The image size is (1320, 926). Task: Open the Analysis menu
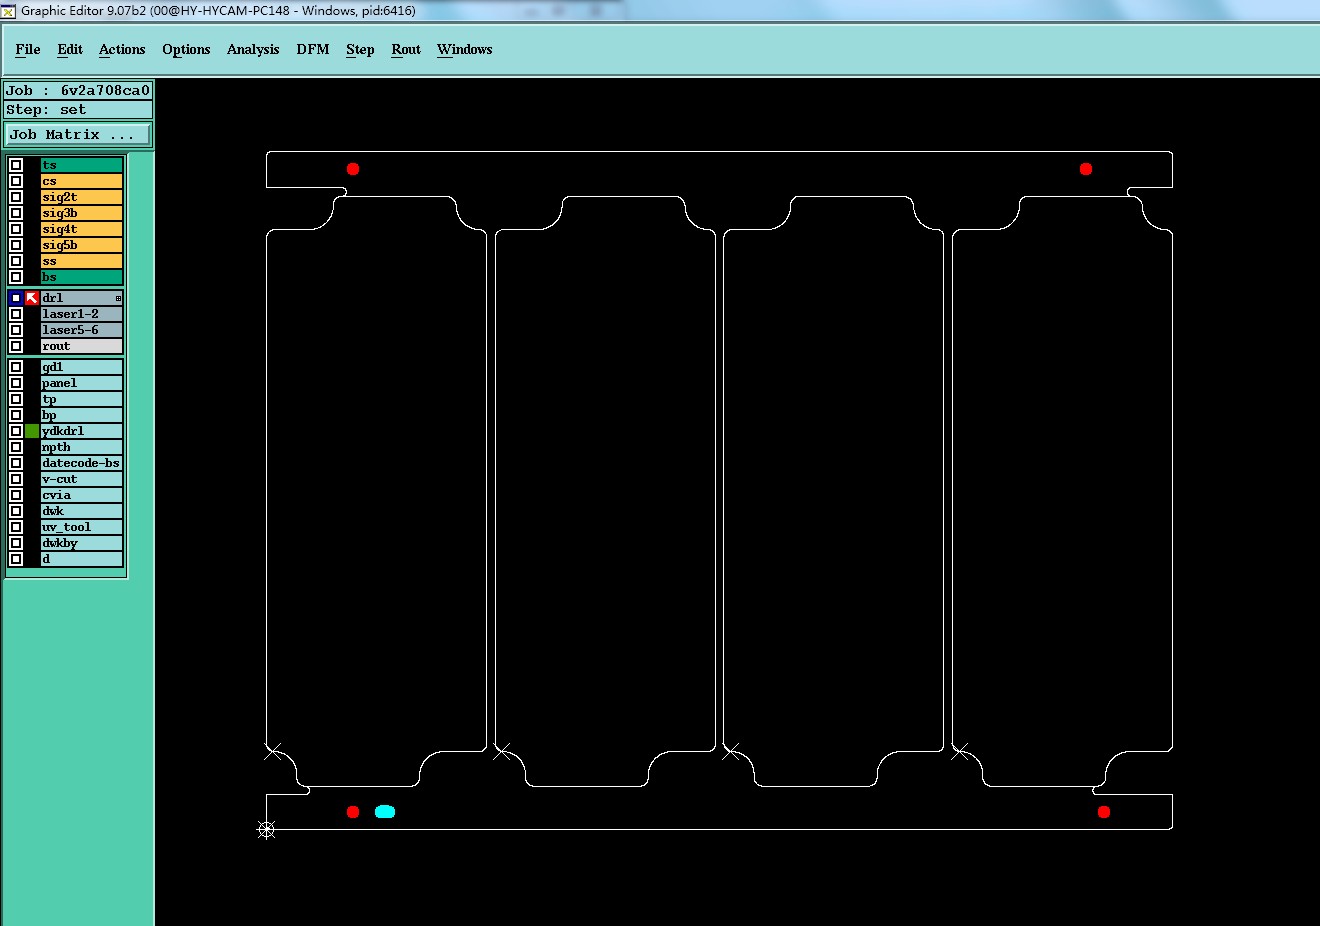coord(253,49)
